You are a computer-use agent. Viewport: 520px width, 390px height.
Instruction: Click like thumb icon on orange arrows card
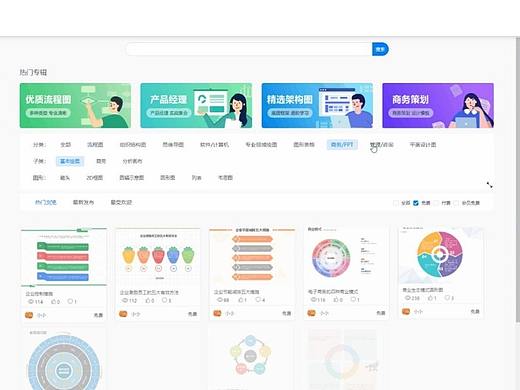(x=241, y=300)
